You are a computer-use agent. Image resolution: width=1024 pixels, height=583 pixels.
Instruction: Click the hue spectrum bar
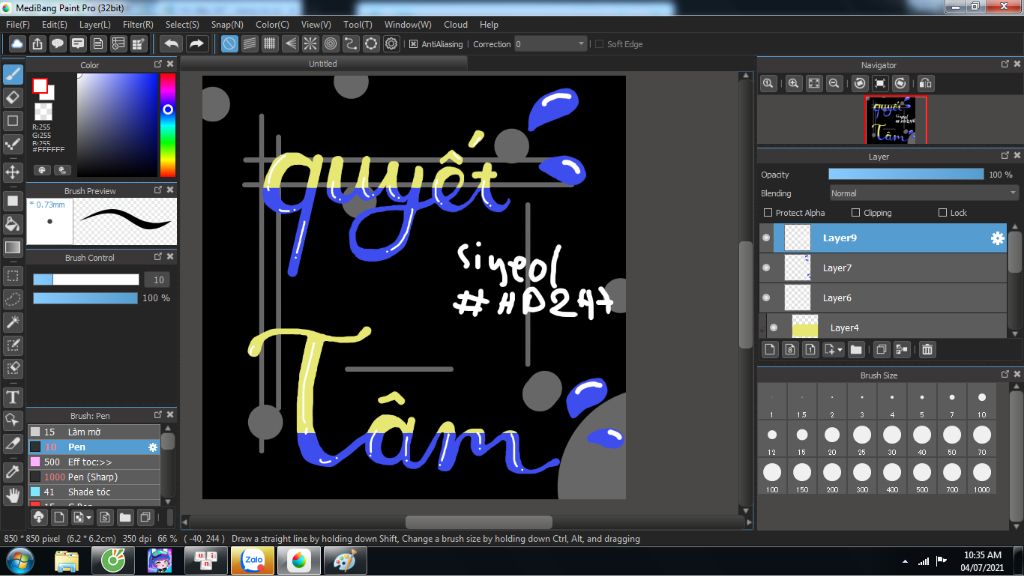168,125
